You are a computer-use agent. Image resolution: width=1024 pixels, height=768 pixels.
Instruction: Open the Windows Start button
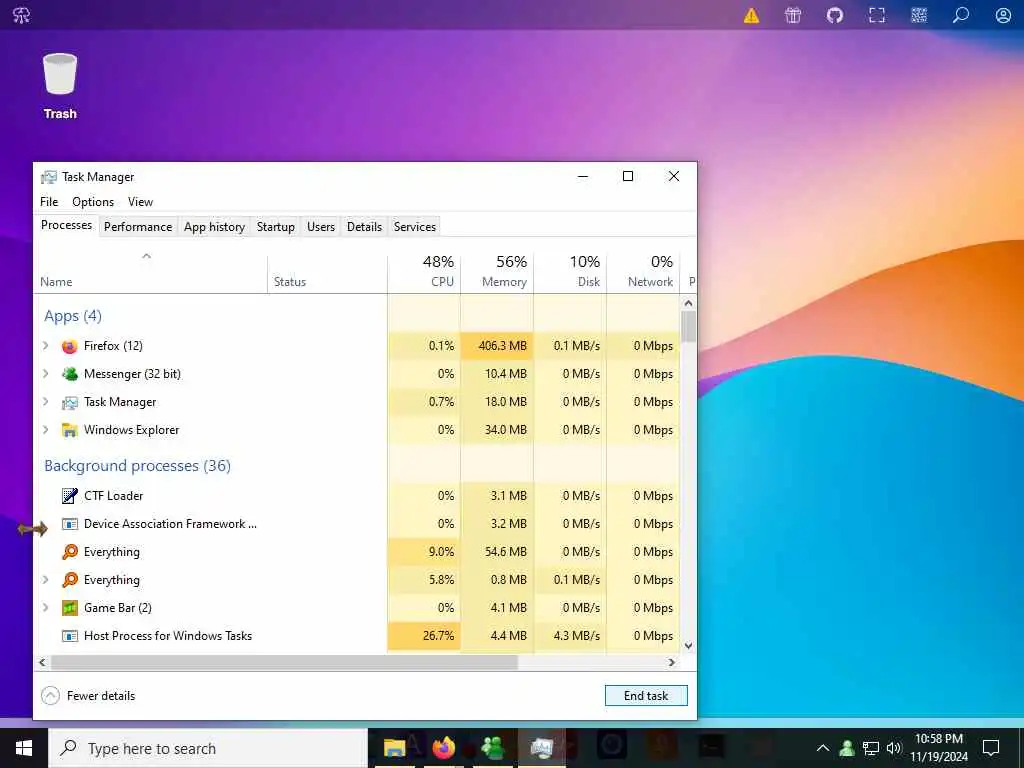click(24, 748)
